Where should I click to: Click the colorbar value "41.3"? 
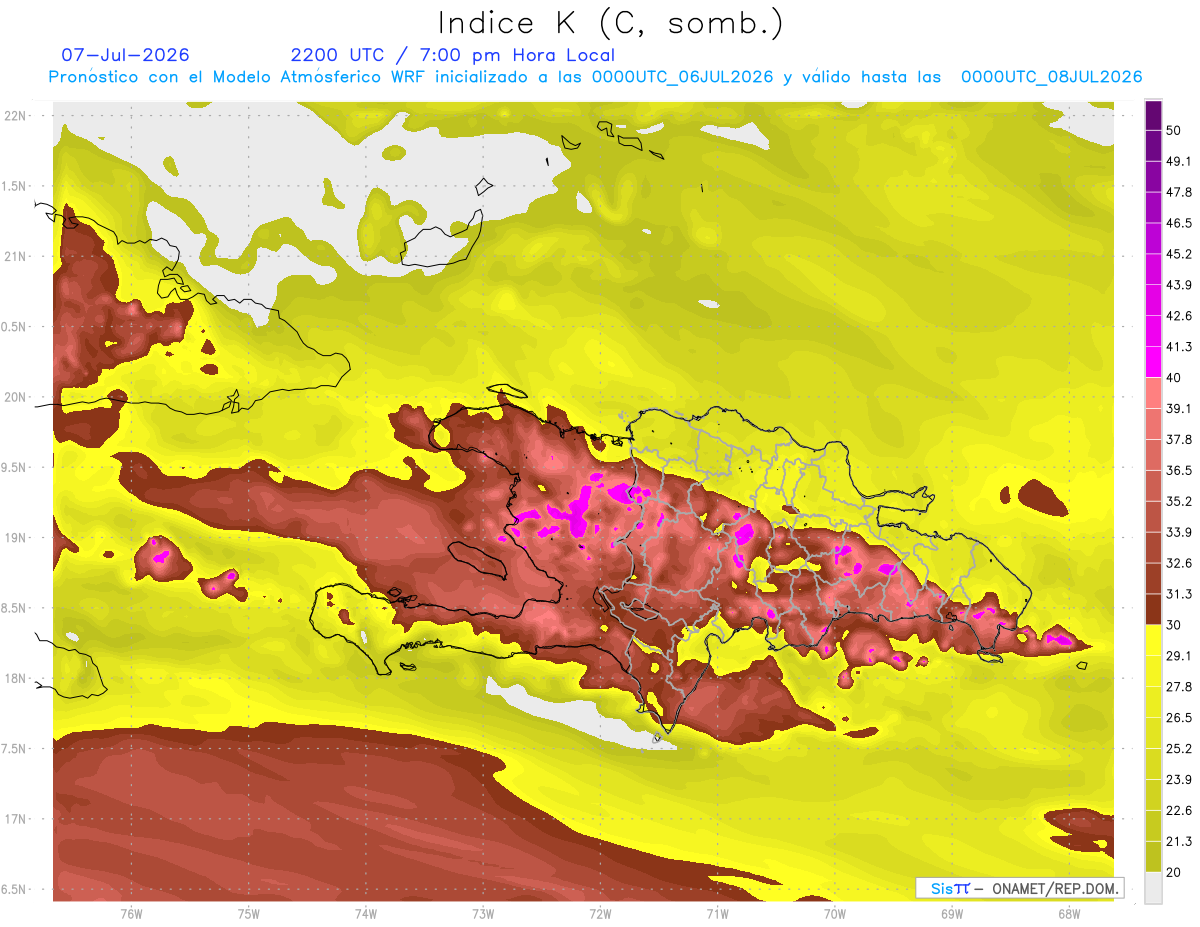tap(1178, 347)
